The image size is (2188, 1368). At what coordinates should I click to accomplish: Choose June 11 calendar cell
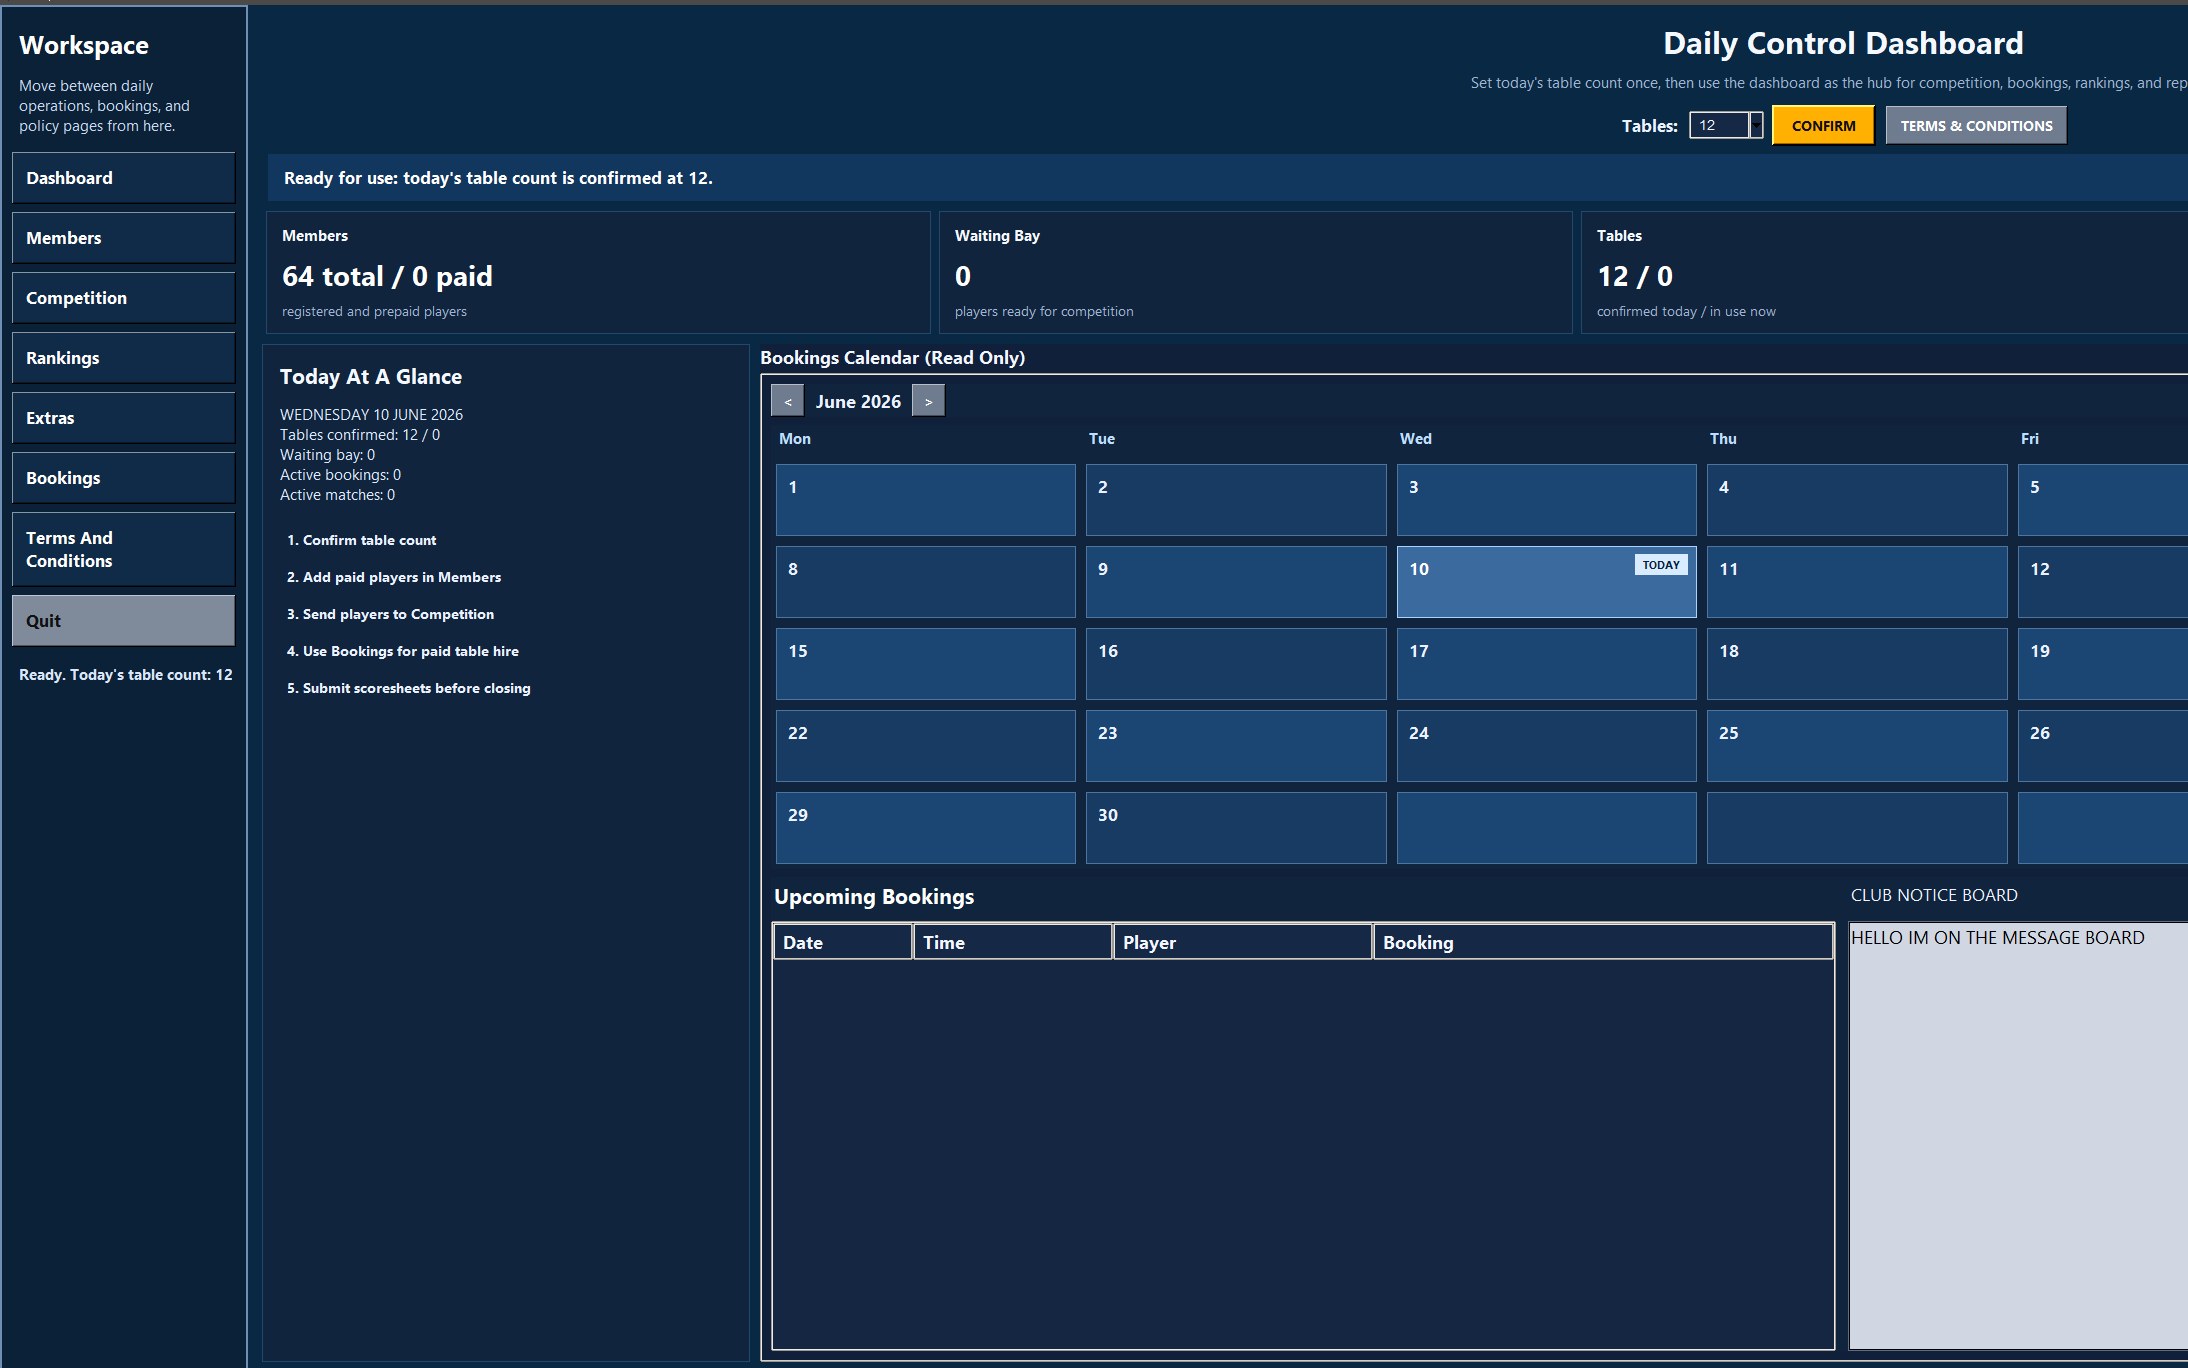coord(1857,582)
